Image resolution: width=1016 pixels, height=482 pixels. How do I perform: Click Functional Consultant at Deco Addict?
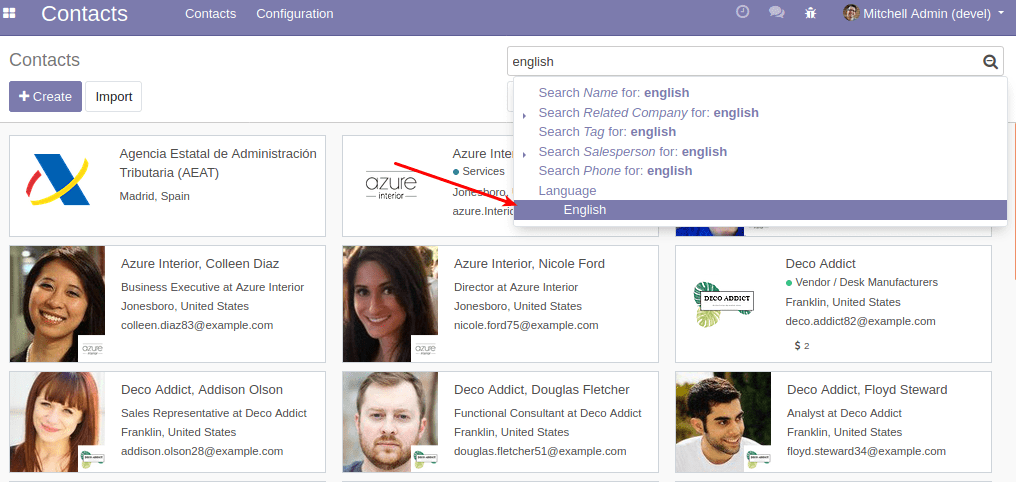click(548, 413)
